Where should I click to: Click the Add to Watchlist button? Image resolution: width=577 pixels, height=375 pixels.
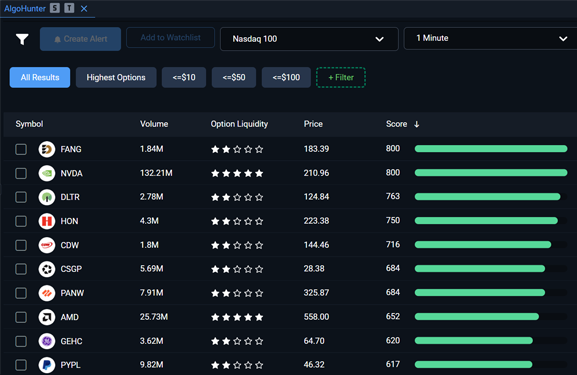coord(170,38)
